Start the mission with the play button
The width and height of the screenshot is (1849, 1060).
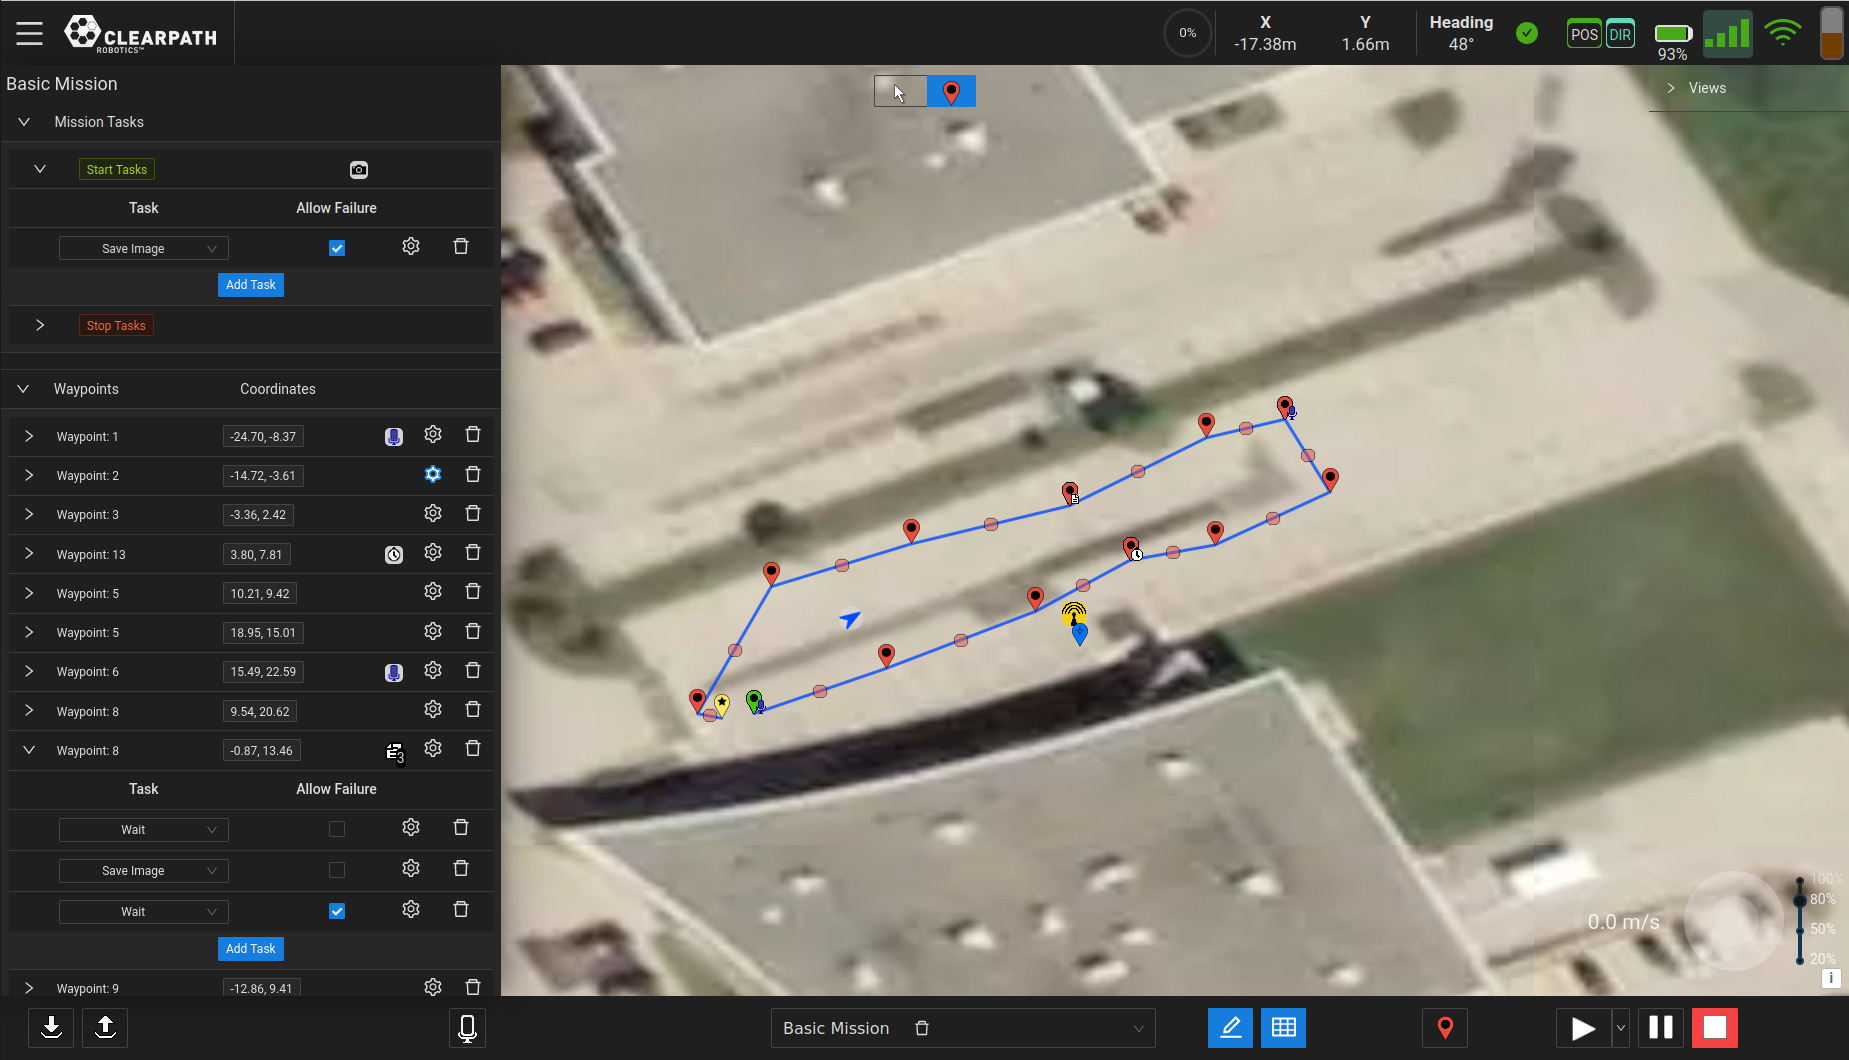point(1582,1028)
